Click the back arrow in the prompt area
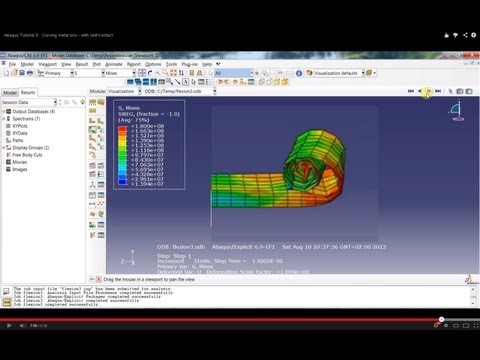480x360 pixels. 92,279
